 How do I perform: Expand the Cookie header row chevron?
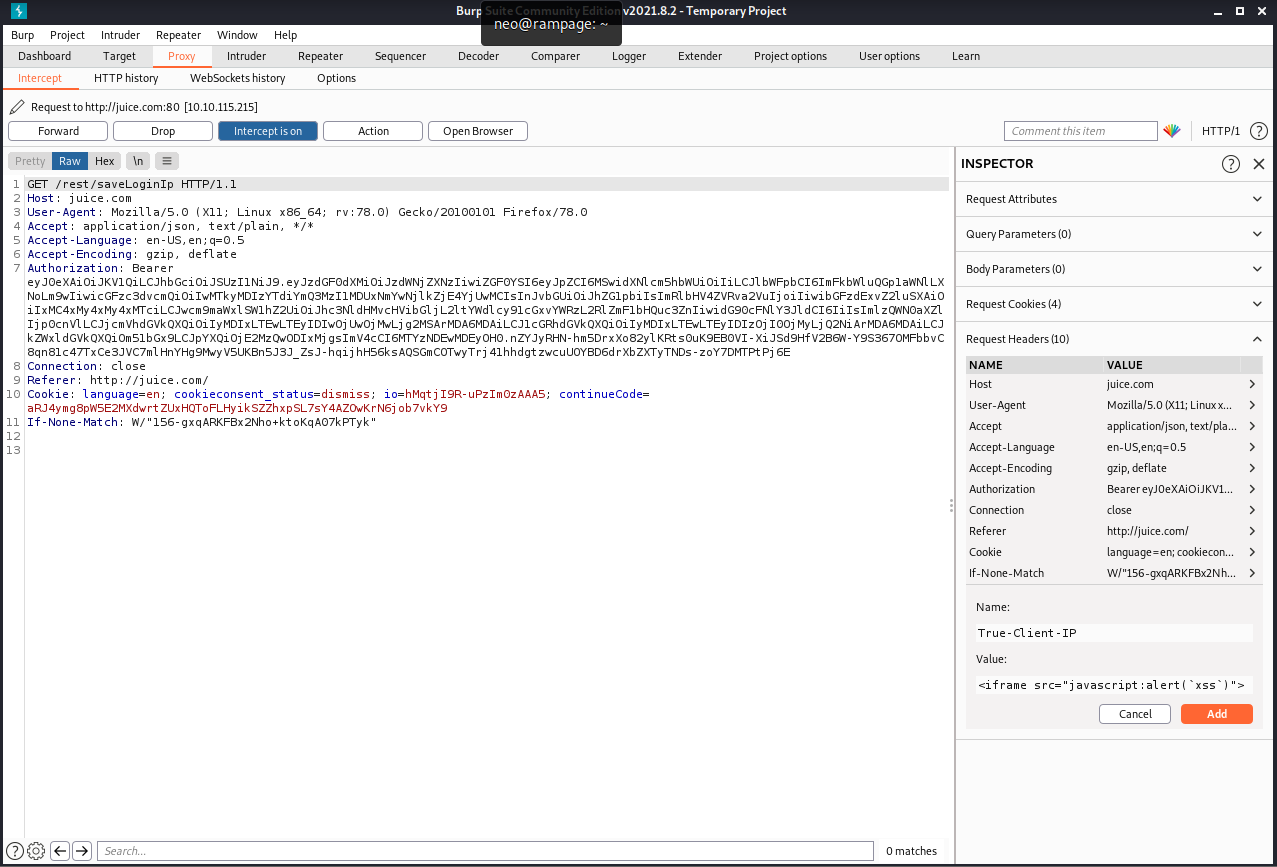[x=1252, y=552]
